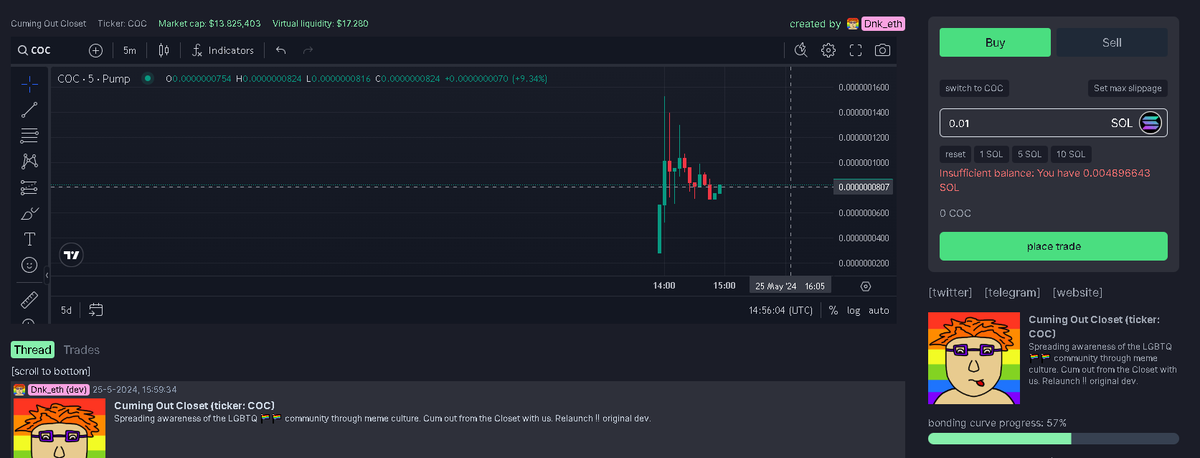Select the Sell tab
The width and height of the screenshot is (1200, 458).
tap(1112, 42)
